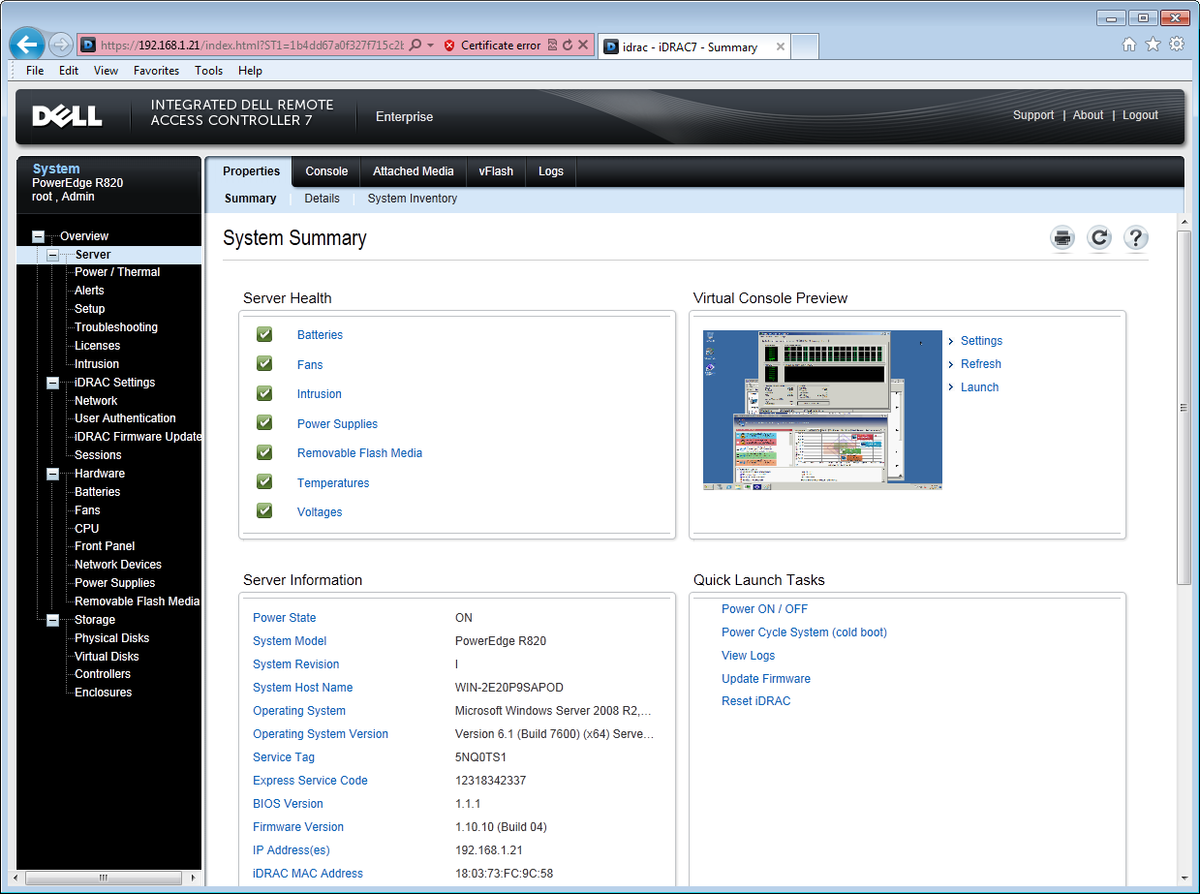This screenshot has height=894, width=1200.
Task: Collapse the Storage branch in sidebar
Action: (51, 619)
